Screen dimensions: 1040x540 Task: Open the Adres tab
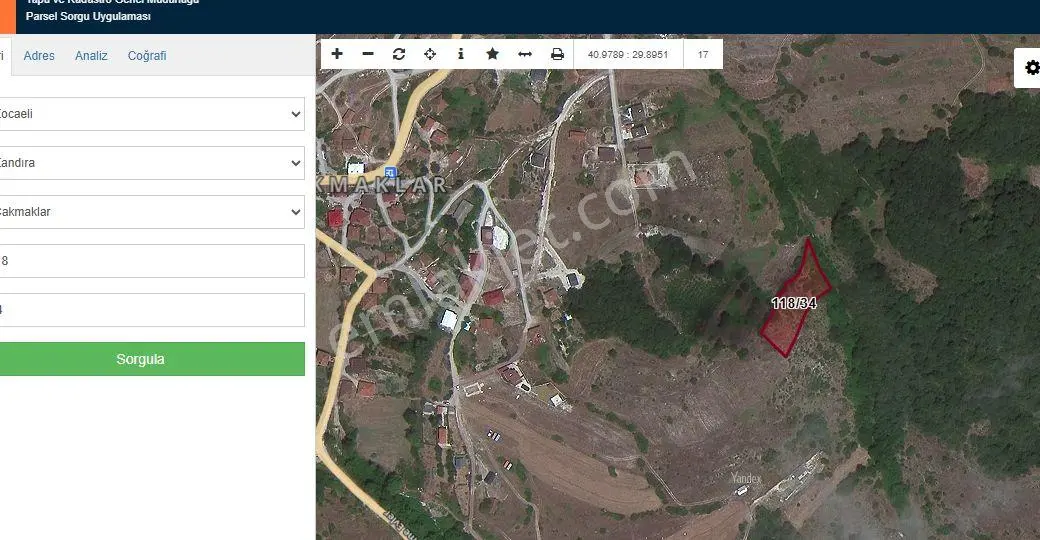tap(39, 56)
